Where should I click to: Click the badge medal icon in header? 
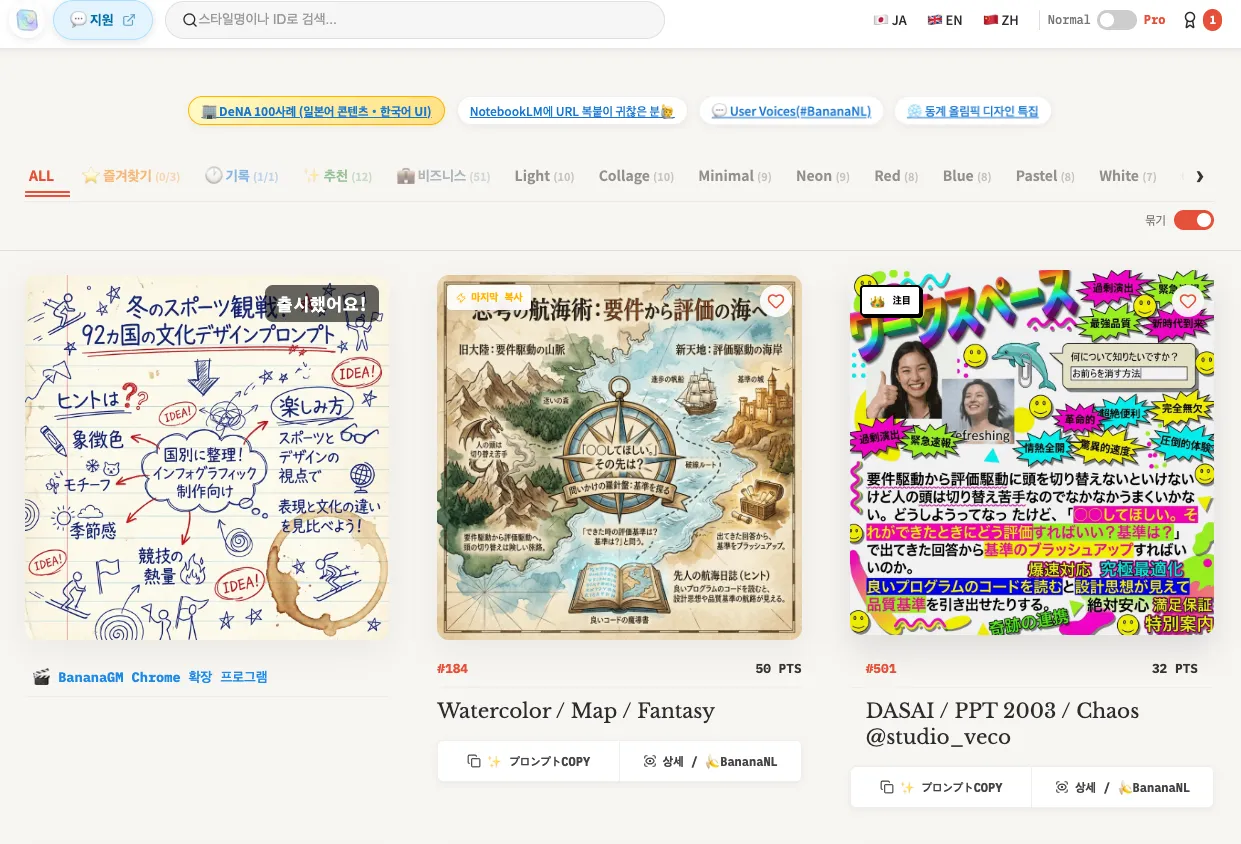(x=1189, y=20)
